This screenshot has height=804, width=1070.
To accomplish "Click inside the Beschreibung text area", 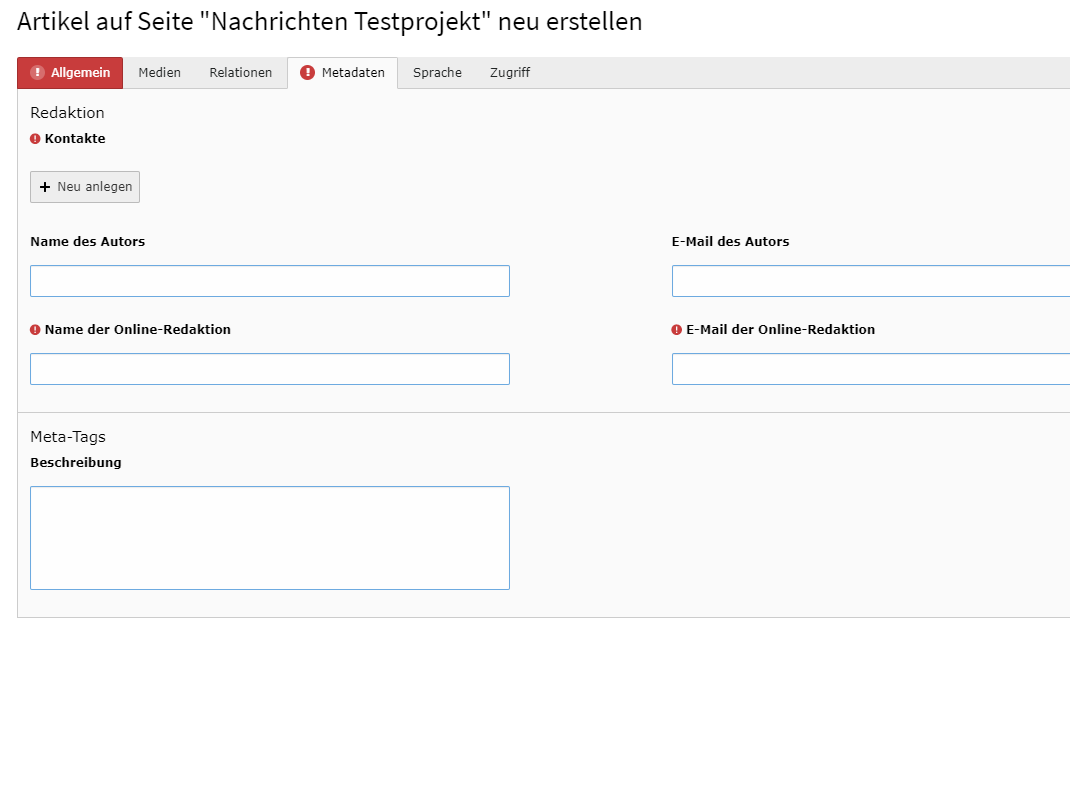I will coord(269,538).
